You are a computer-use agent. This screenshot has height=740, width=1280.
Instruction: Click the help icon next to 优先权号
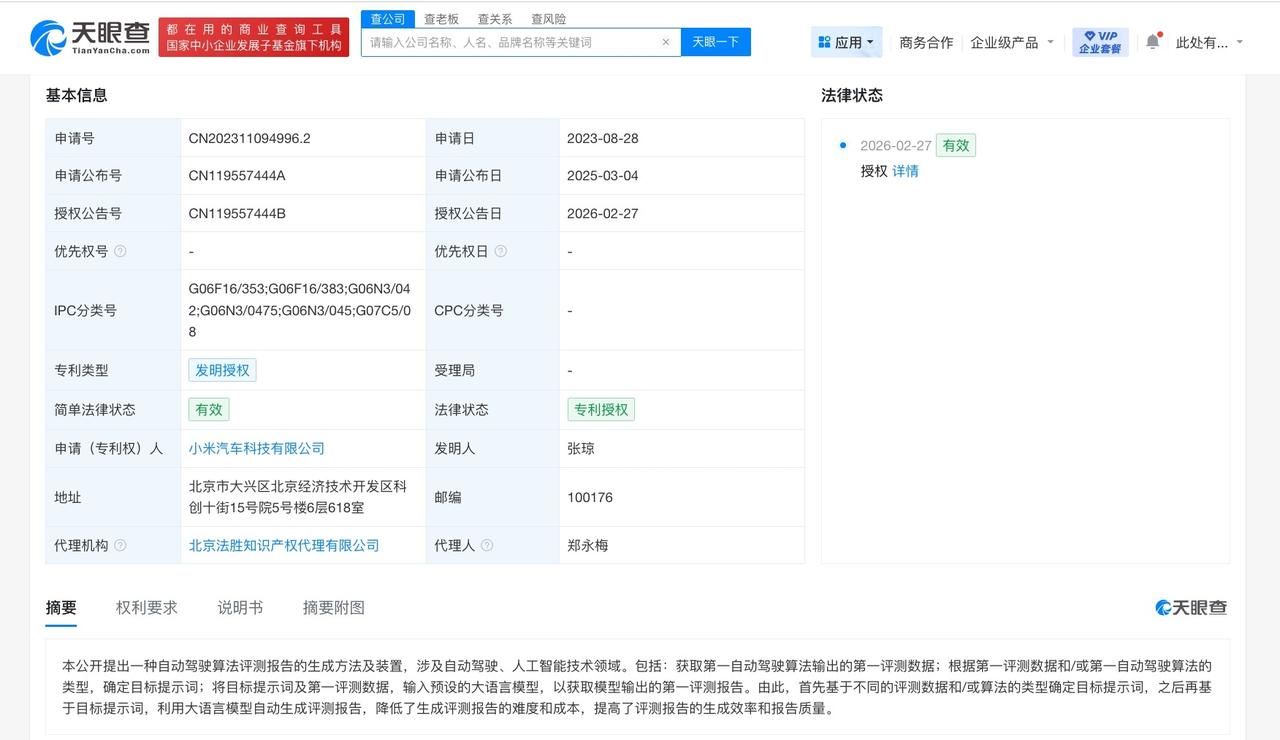pyautogui.click(x=123, y=251)
